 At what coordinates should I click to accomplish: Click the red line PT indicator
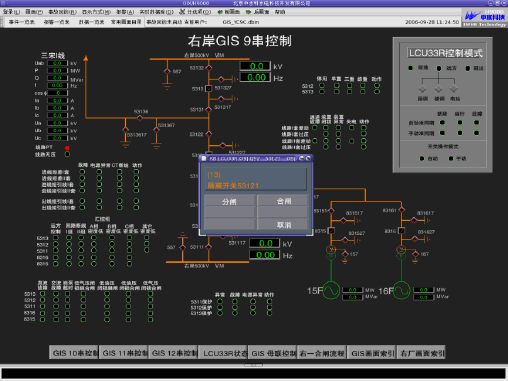pyautogui.click(x=67, y=148)
